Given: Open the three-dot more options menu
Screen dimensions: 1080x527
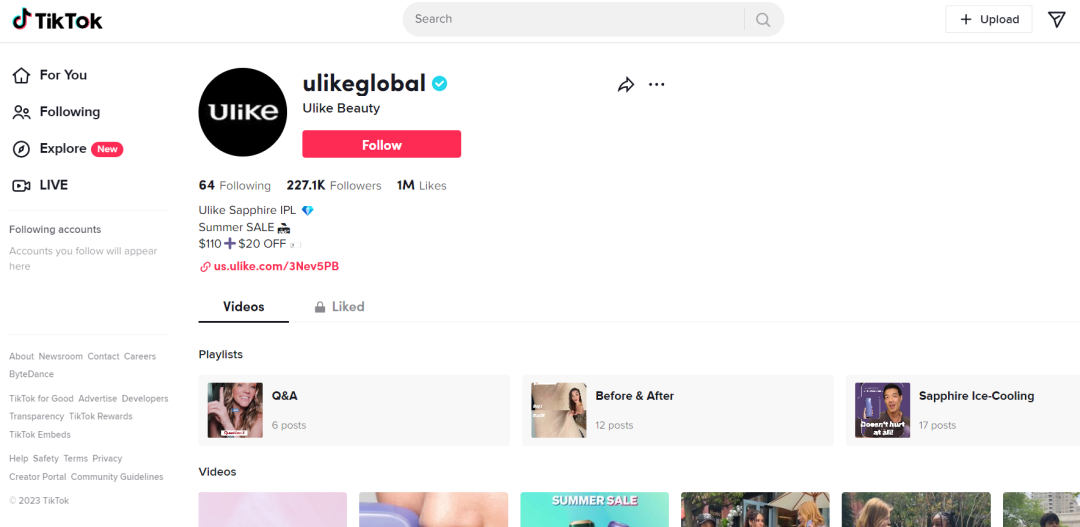Looking at the screenshot, I should click(656, 85).
